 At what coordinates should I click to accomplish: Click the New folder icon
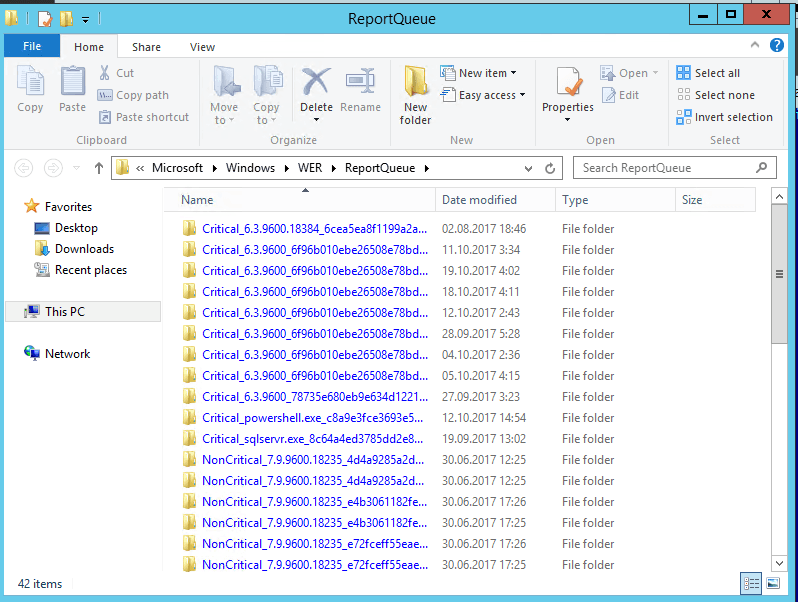(x=415, y=81)
